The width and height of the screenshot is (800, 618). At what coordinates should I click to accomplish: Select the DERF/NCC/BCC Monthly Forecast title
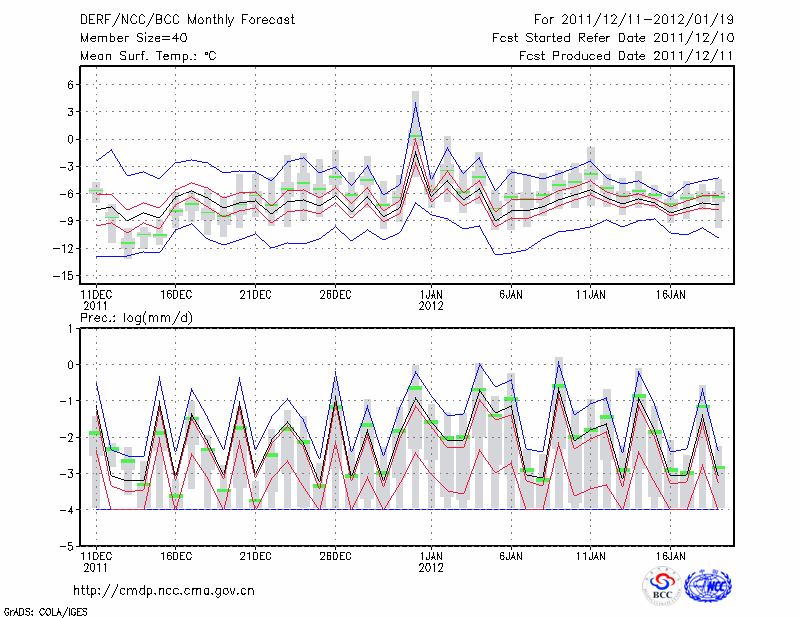coord(186,20)
